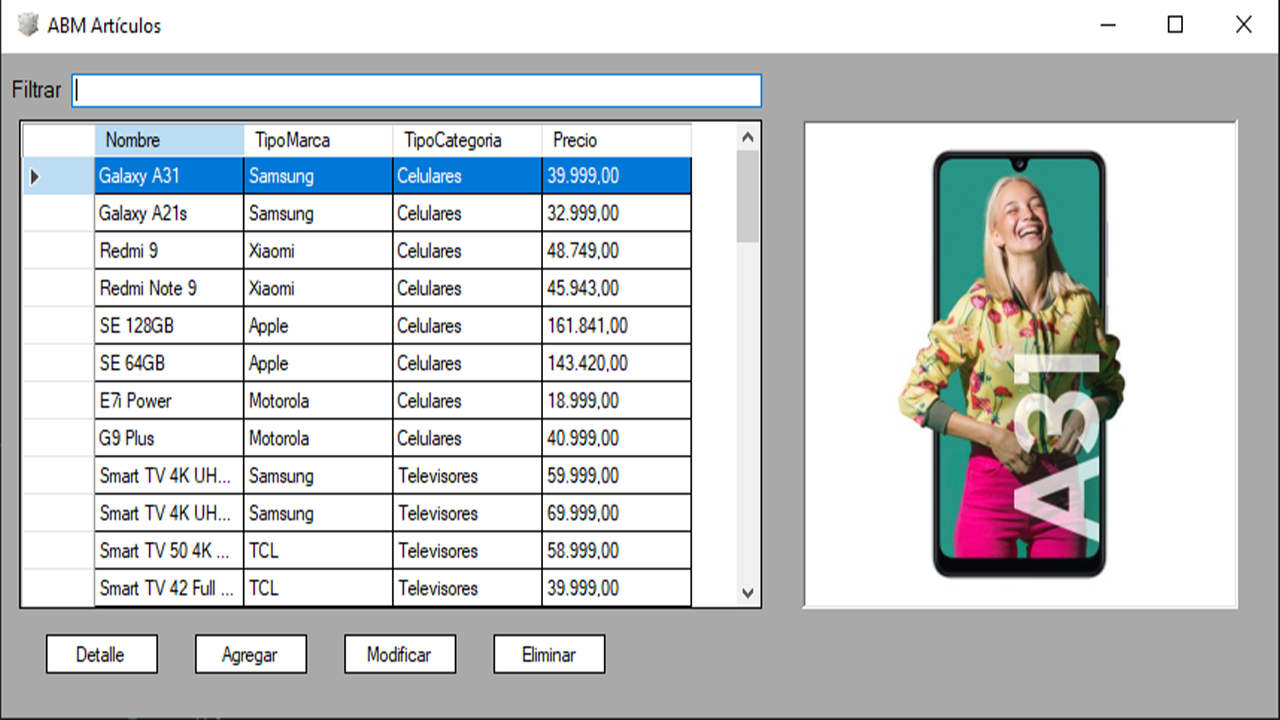
Task: Close the ABM Artículos window
Action: pos(1243,25)
